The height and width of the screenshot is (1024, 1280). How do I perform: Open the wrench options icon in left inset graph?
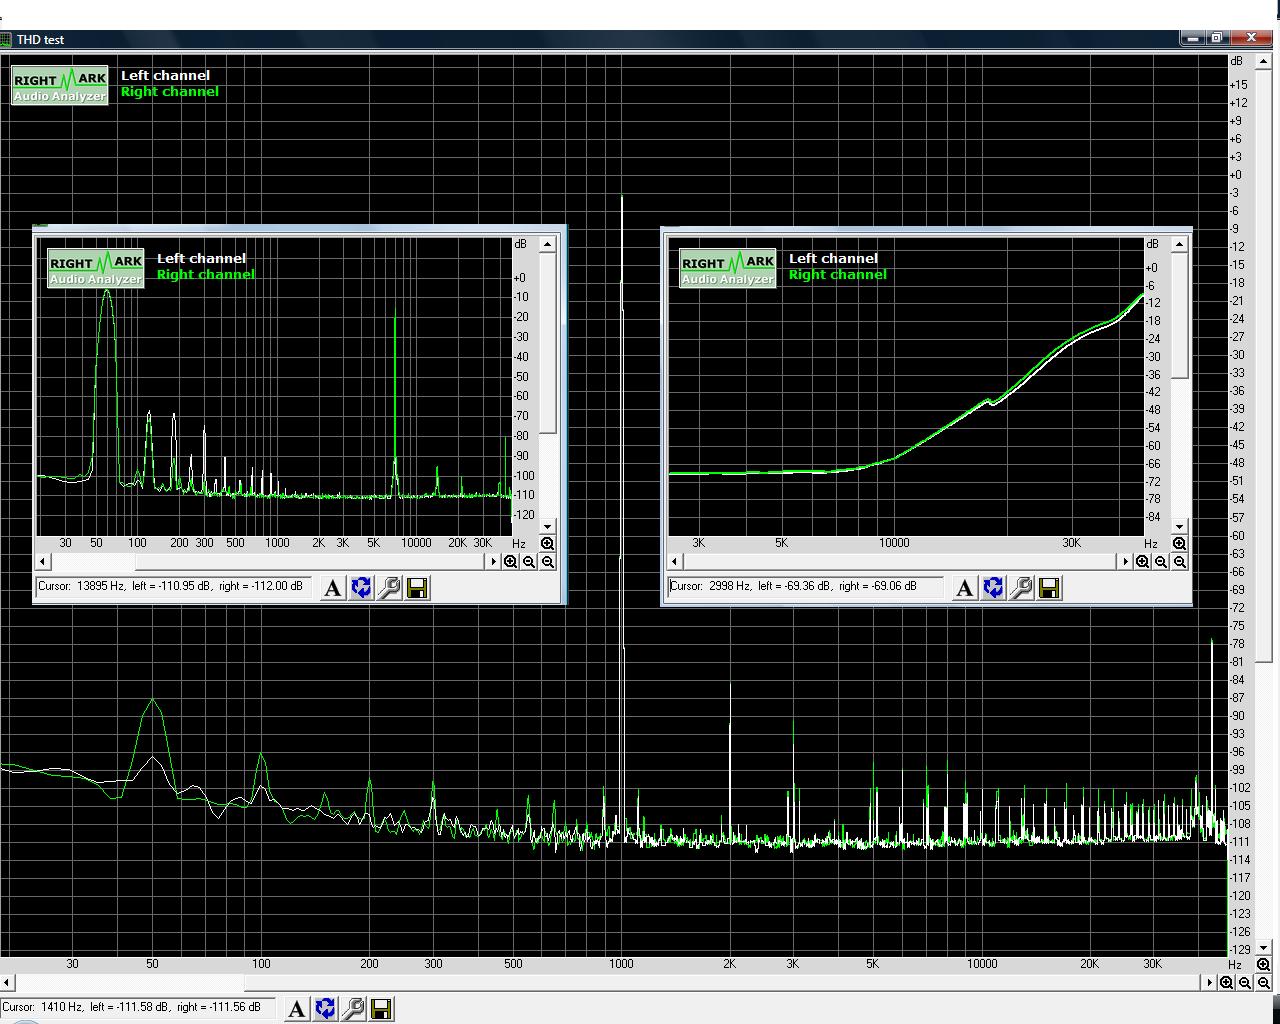click(x=389, y=588)
